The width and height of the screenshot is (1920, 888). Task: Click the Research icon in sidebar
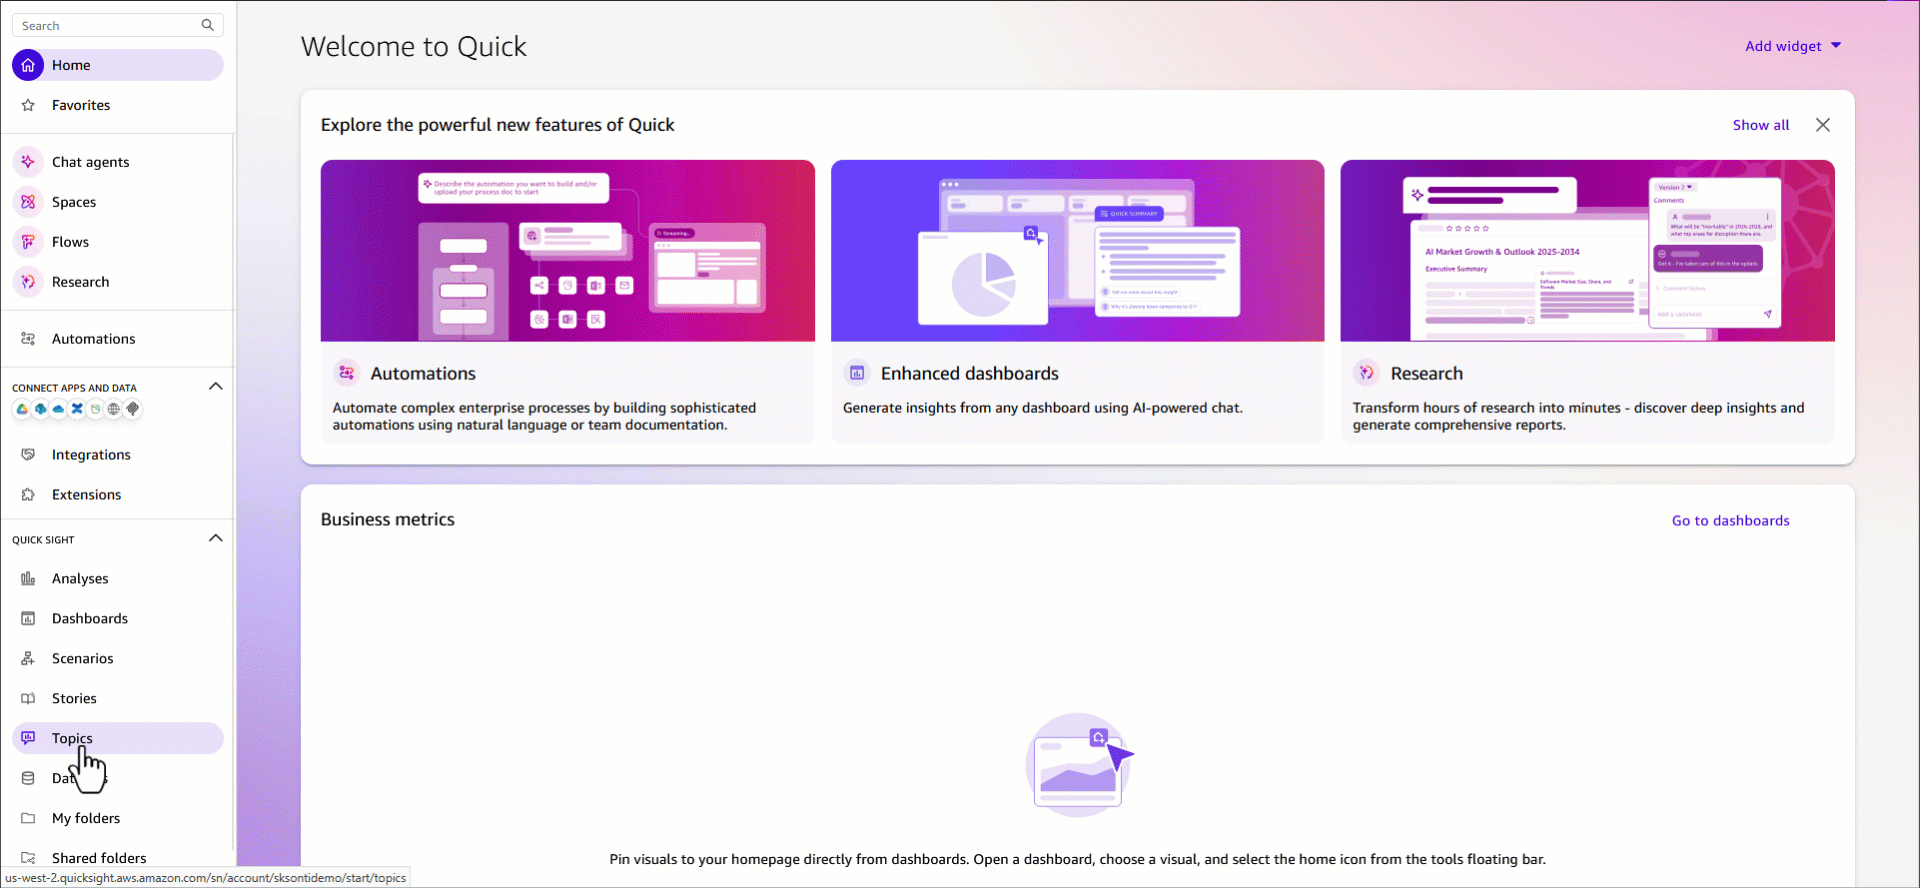(28, 282)
